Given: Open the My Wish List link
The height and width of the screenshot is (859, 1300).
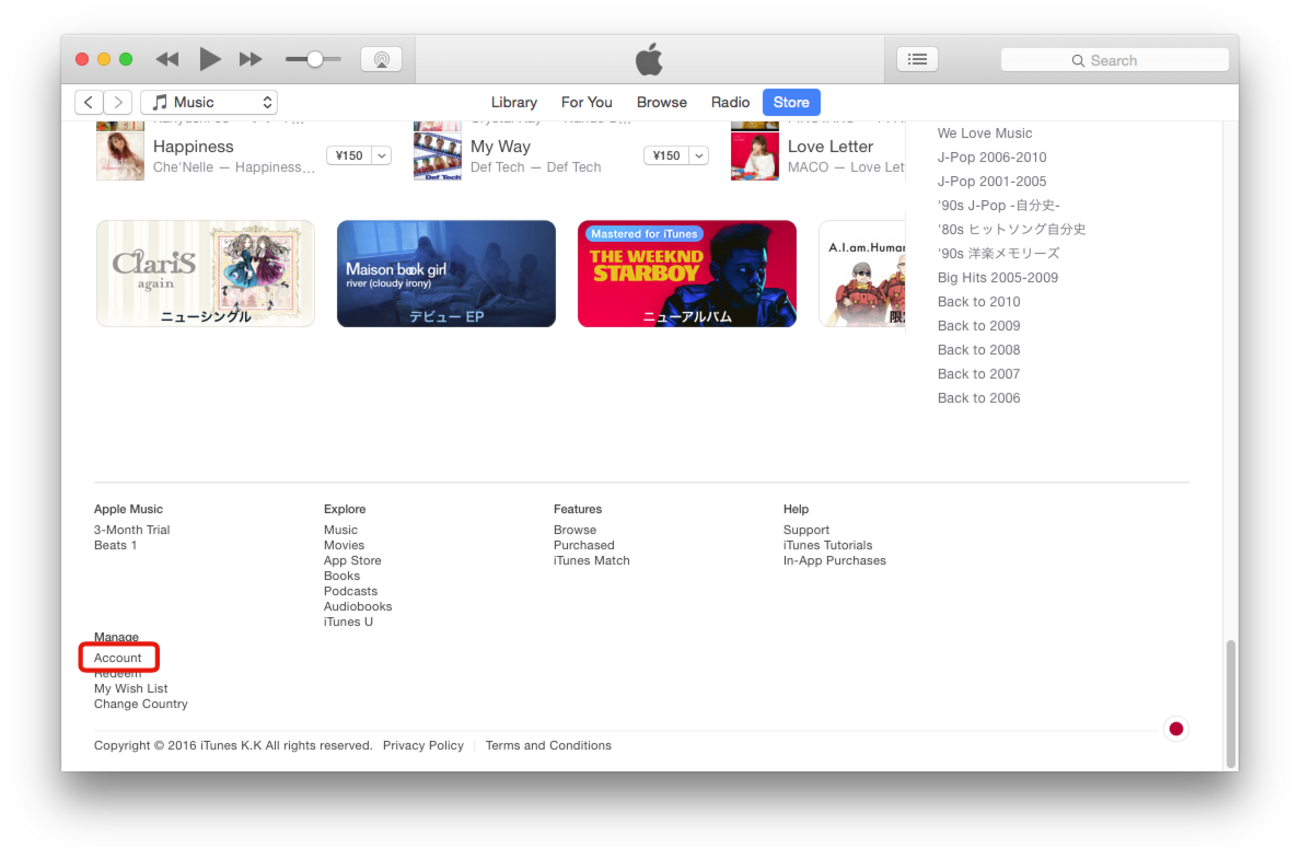Looking at the screenshot, I should coord(131,688).
